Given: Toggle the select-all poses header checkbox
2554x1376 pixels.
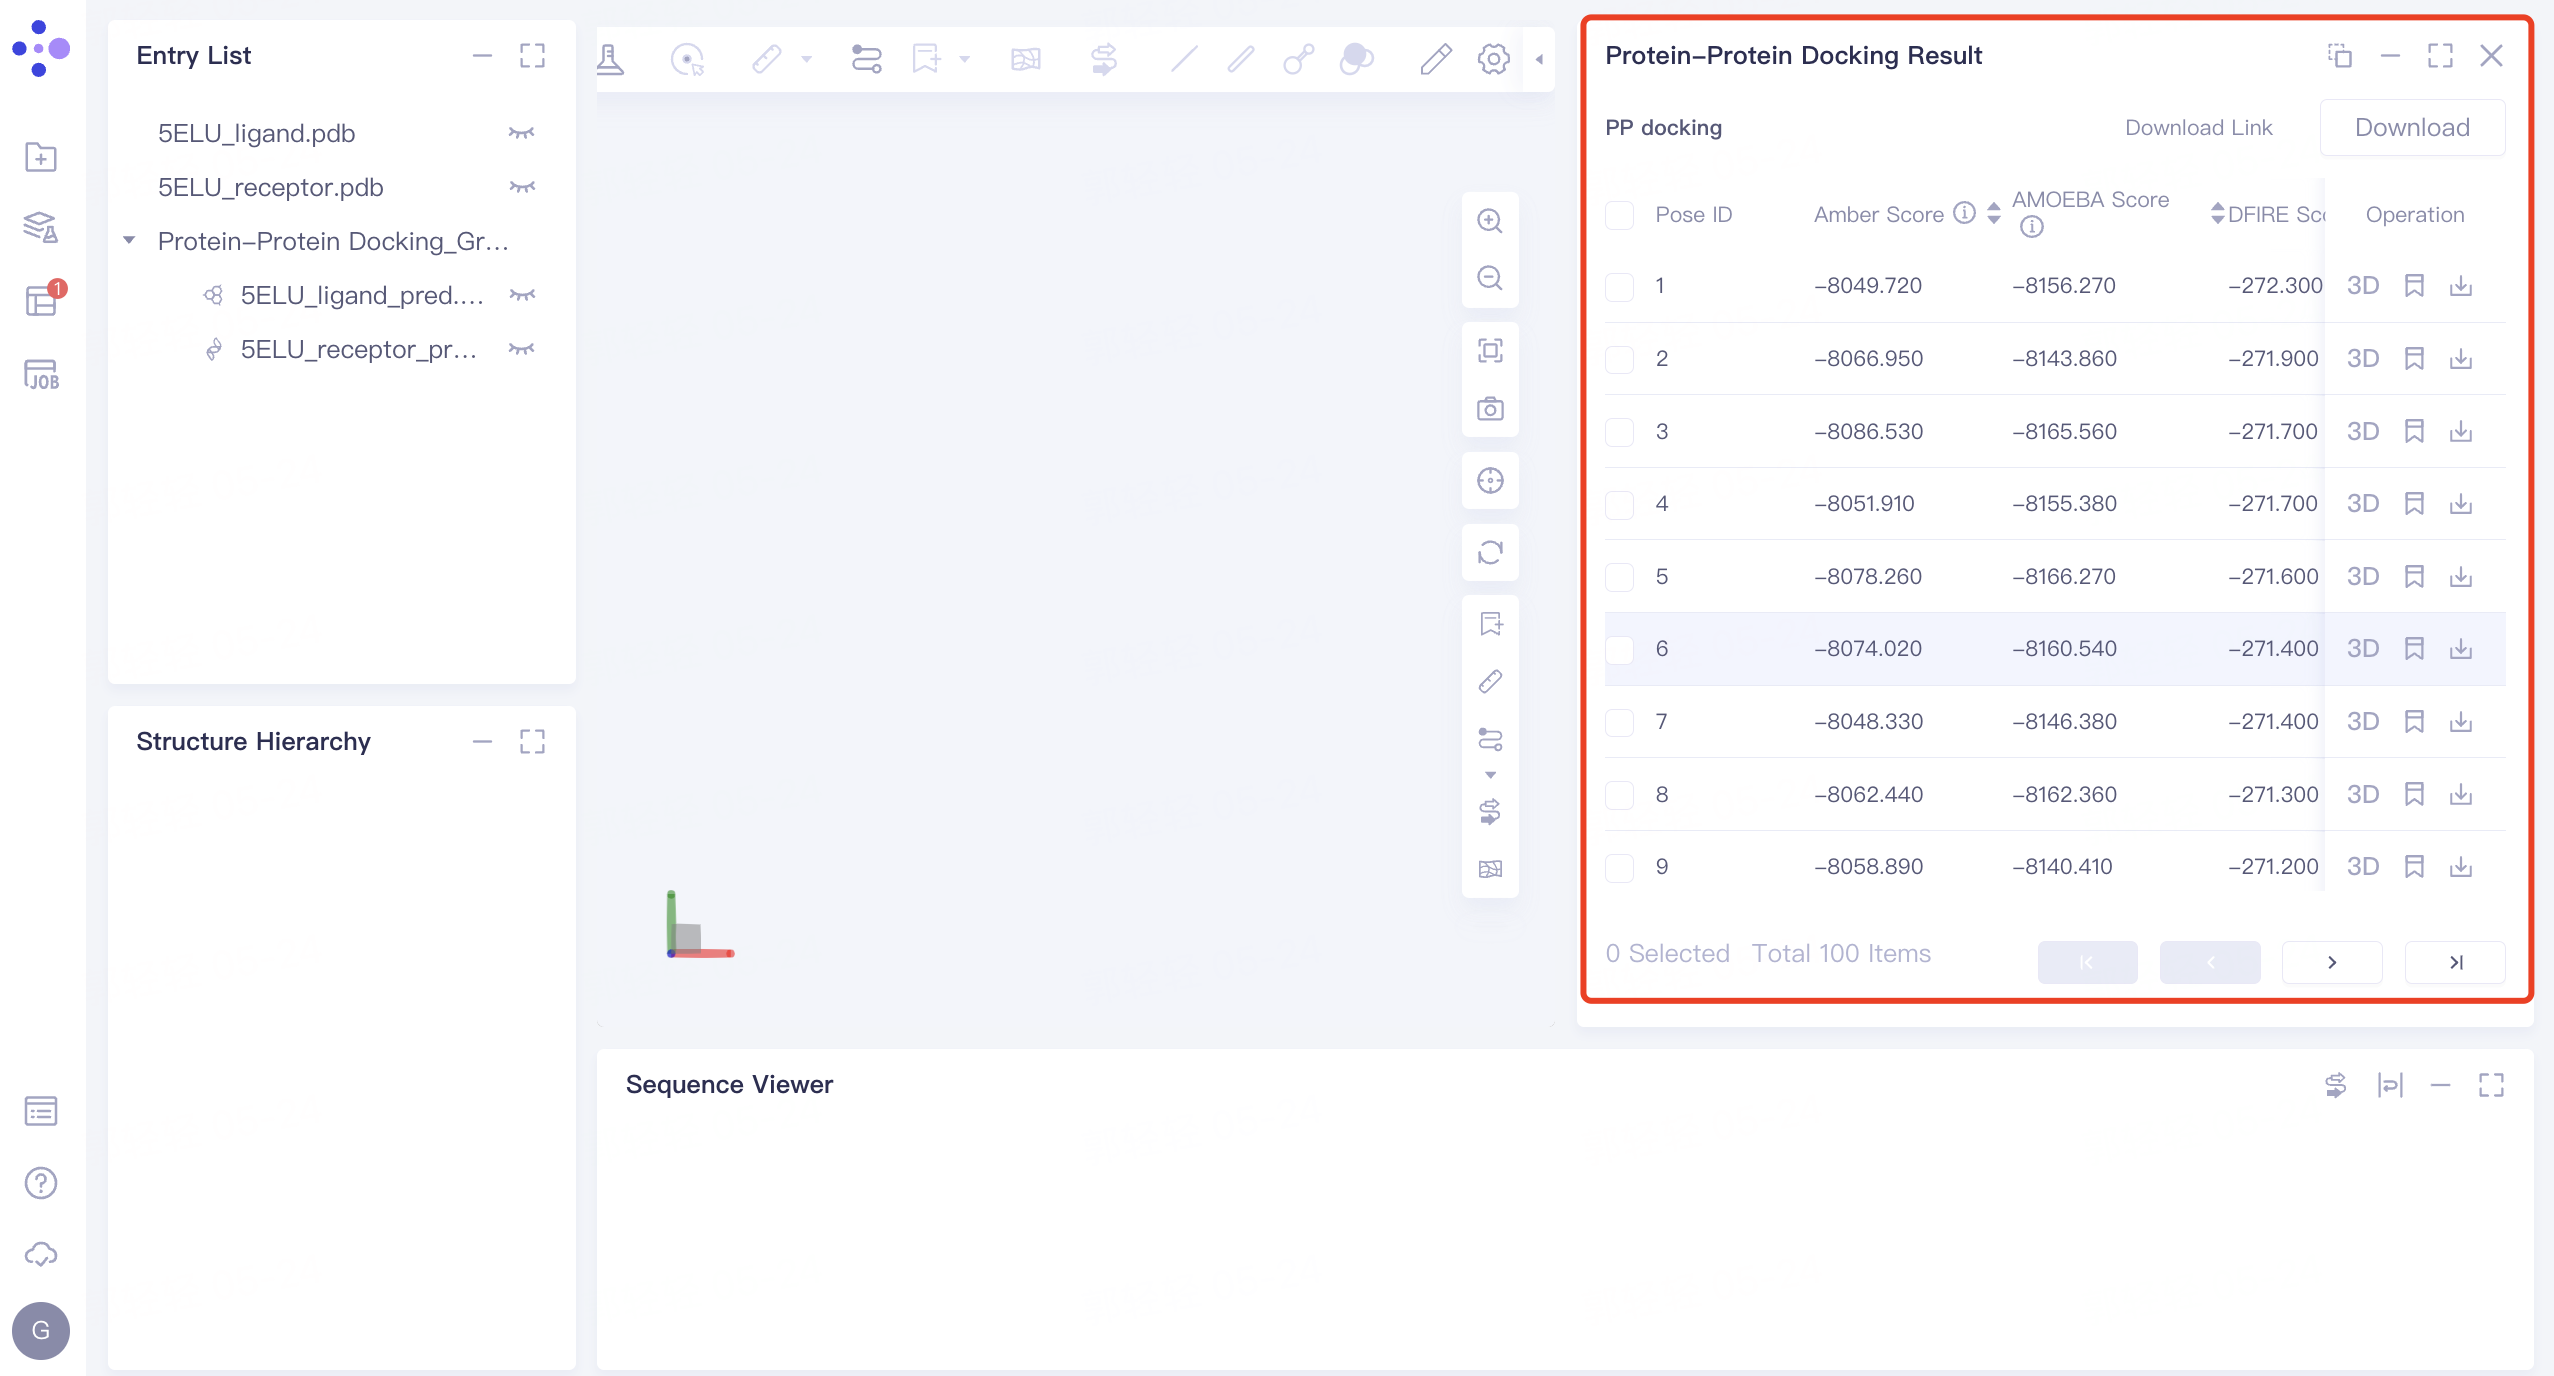Looking at the screenshot, I should (x=1619, y=215).
